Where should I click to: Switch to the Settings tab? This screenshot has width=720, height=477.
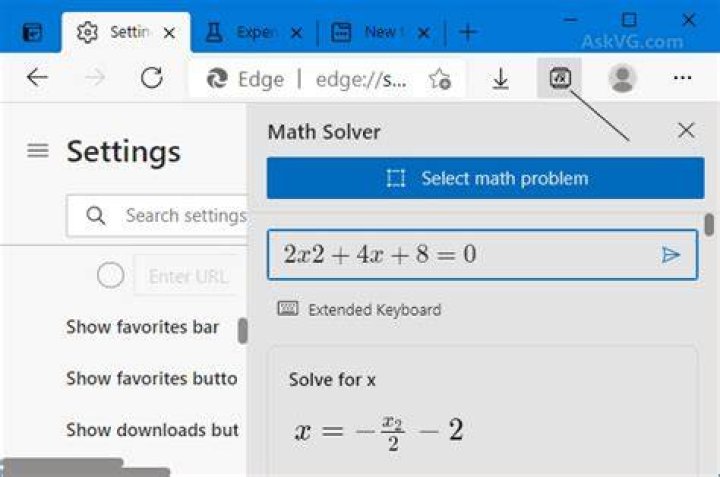coord(126,32)
